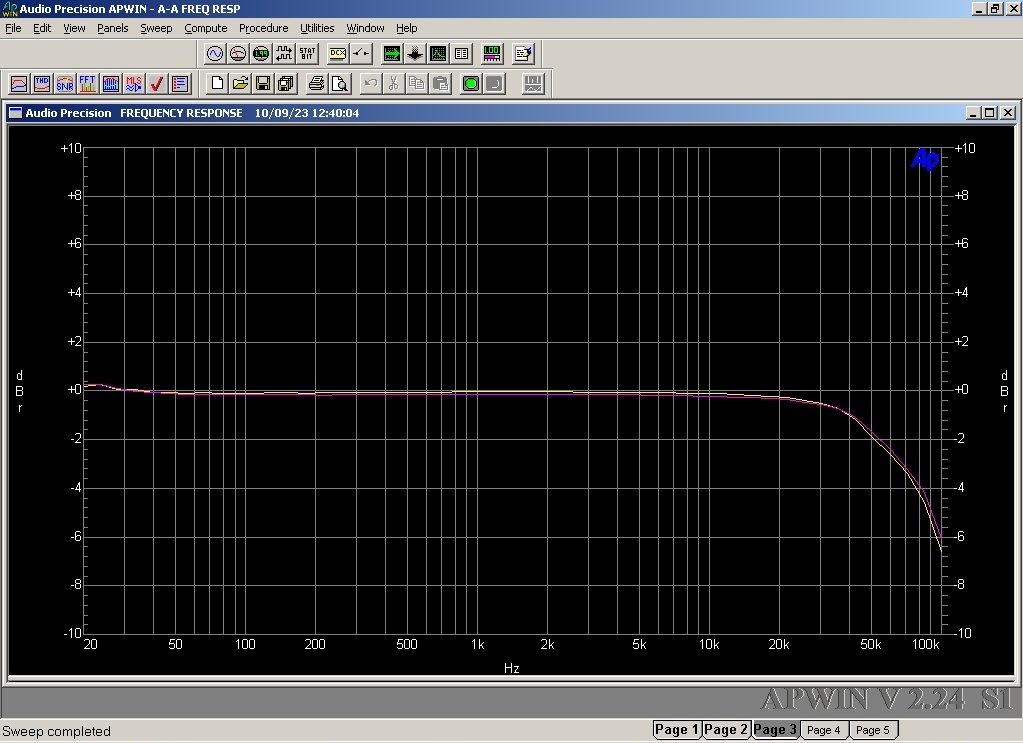Start the sweep with the green Go button
This screenshot has height=743, width=1023.
[470, 84]
